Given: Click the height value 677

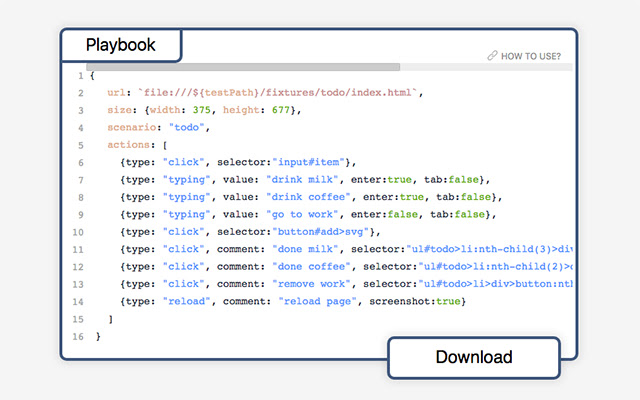Looking at the screenshot, I should (280, 110).
